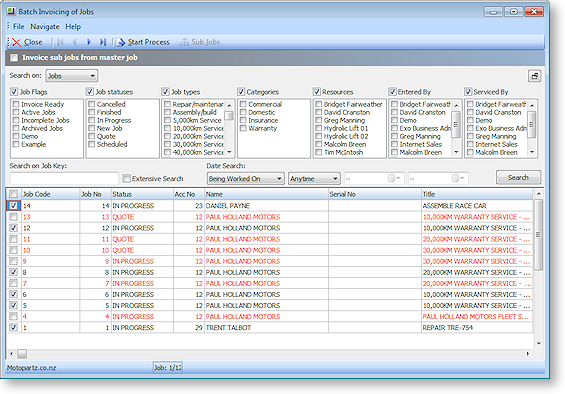The image size is (565, 394).
Task: Click the collapse filter panel icon
Action: tap(534, 76)
